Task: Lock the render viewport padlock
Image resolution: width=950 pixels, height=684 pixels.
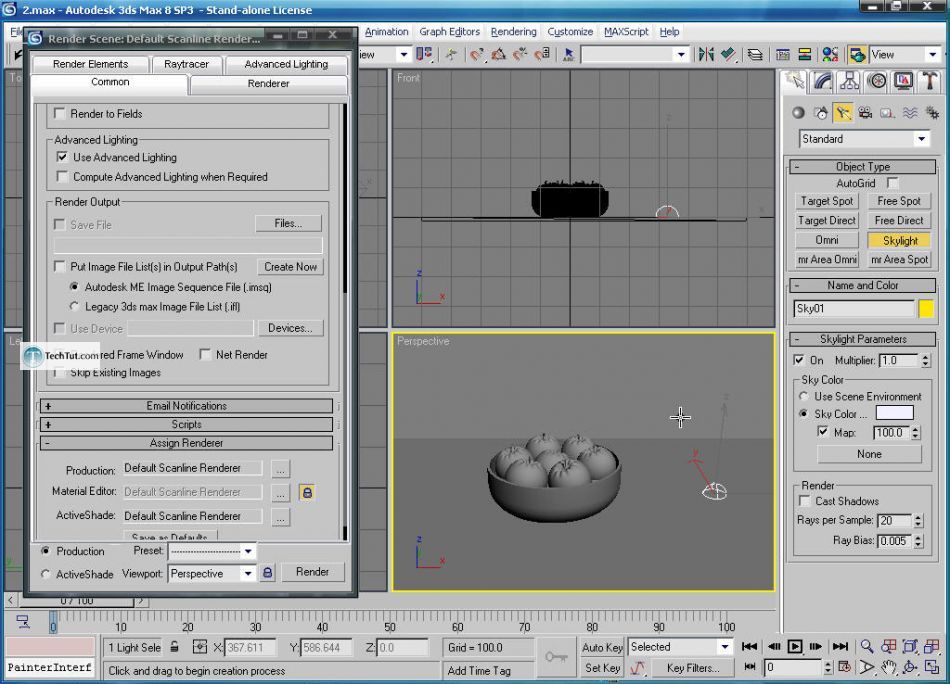Action: click(x=267, y=573)
